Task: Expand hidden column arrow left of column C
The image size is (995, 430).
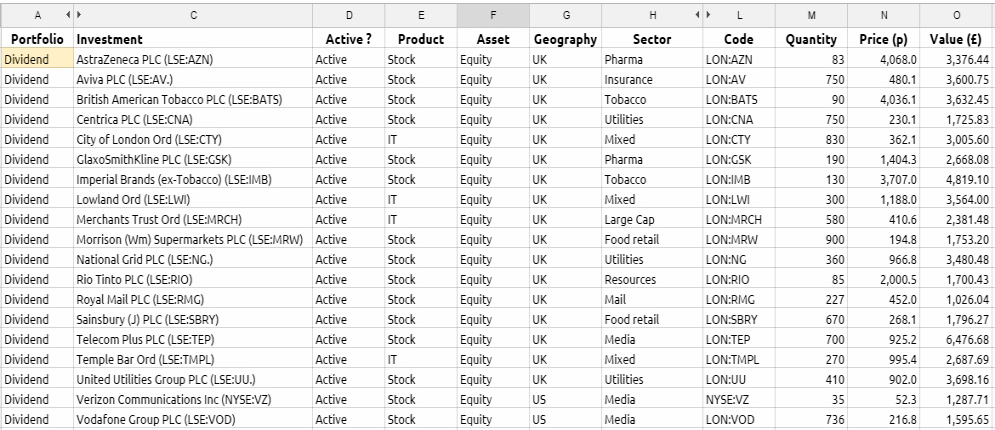Action: [x=79, y=15]
